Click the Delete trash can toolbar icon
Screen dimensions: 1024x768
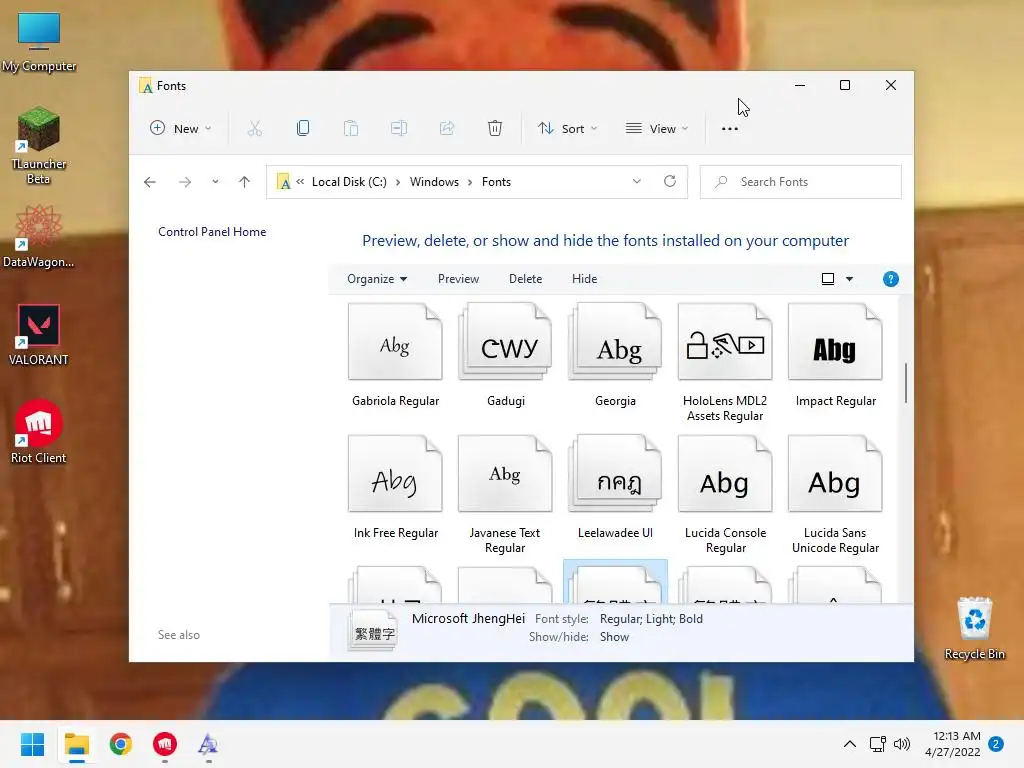pos(495,129)
